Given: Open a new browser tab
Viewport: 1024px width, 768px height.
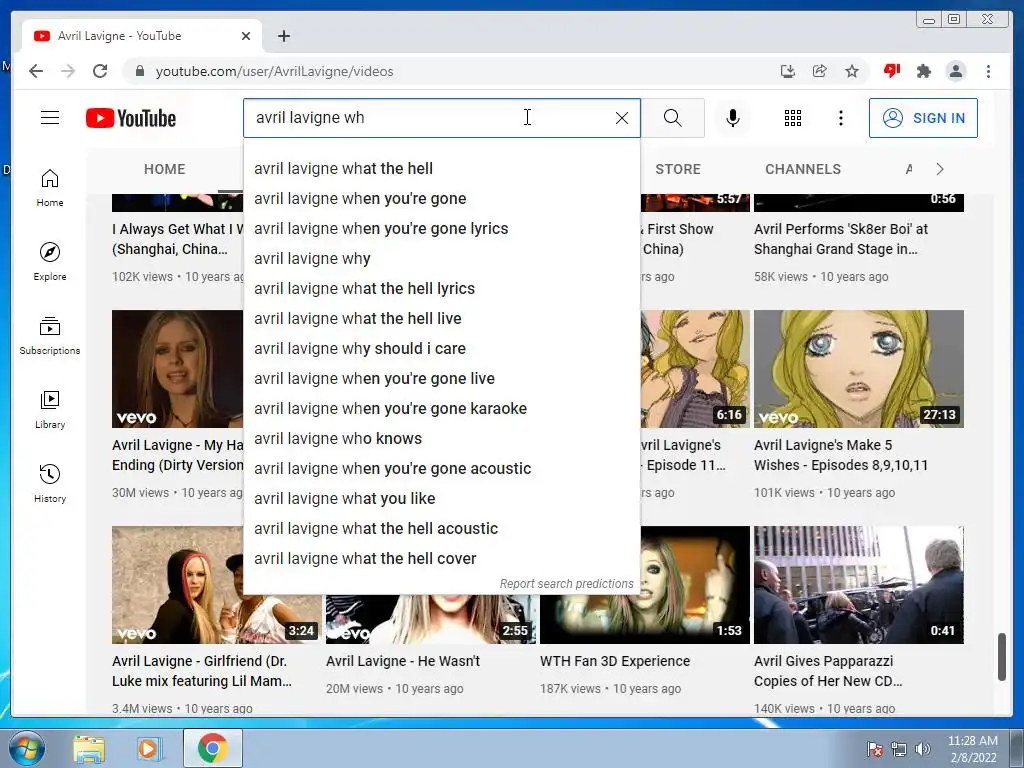Looking at the screenshot, I should [x=283, y=36].
